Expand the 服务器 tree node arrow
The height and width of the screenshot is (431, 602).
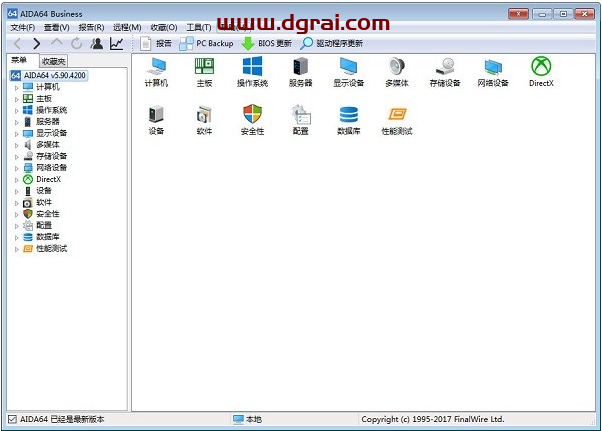(17, 122)
